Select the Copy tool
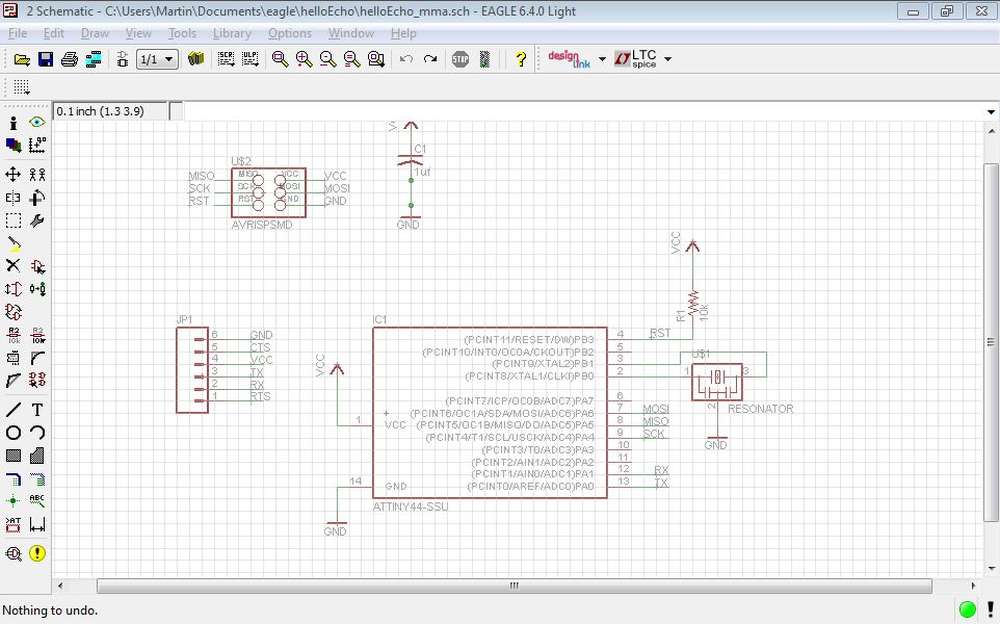This screenshot has height=624, width=1000. coord(38,174)
